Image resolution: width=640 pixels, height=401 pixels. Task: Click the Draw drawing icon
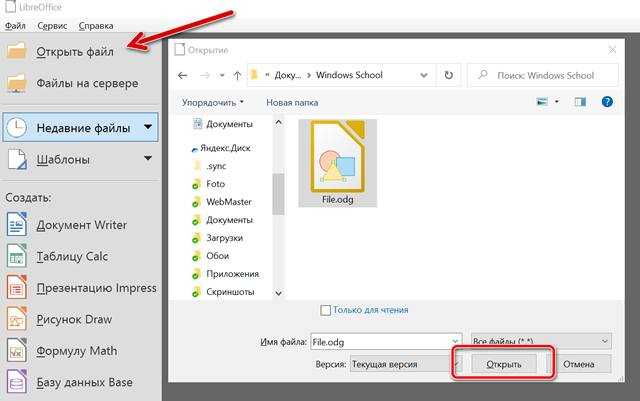[16, 319]
